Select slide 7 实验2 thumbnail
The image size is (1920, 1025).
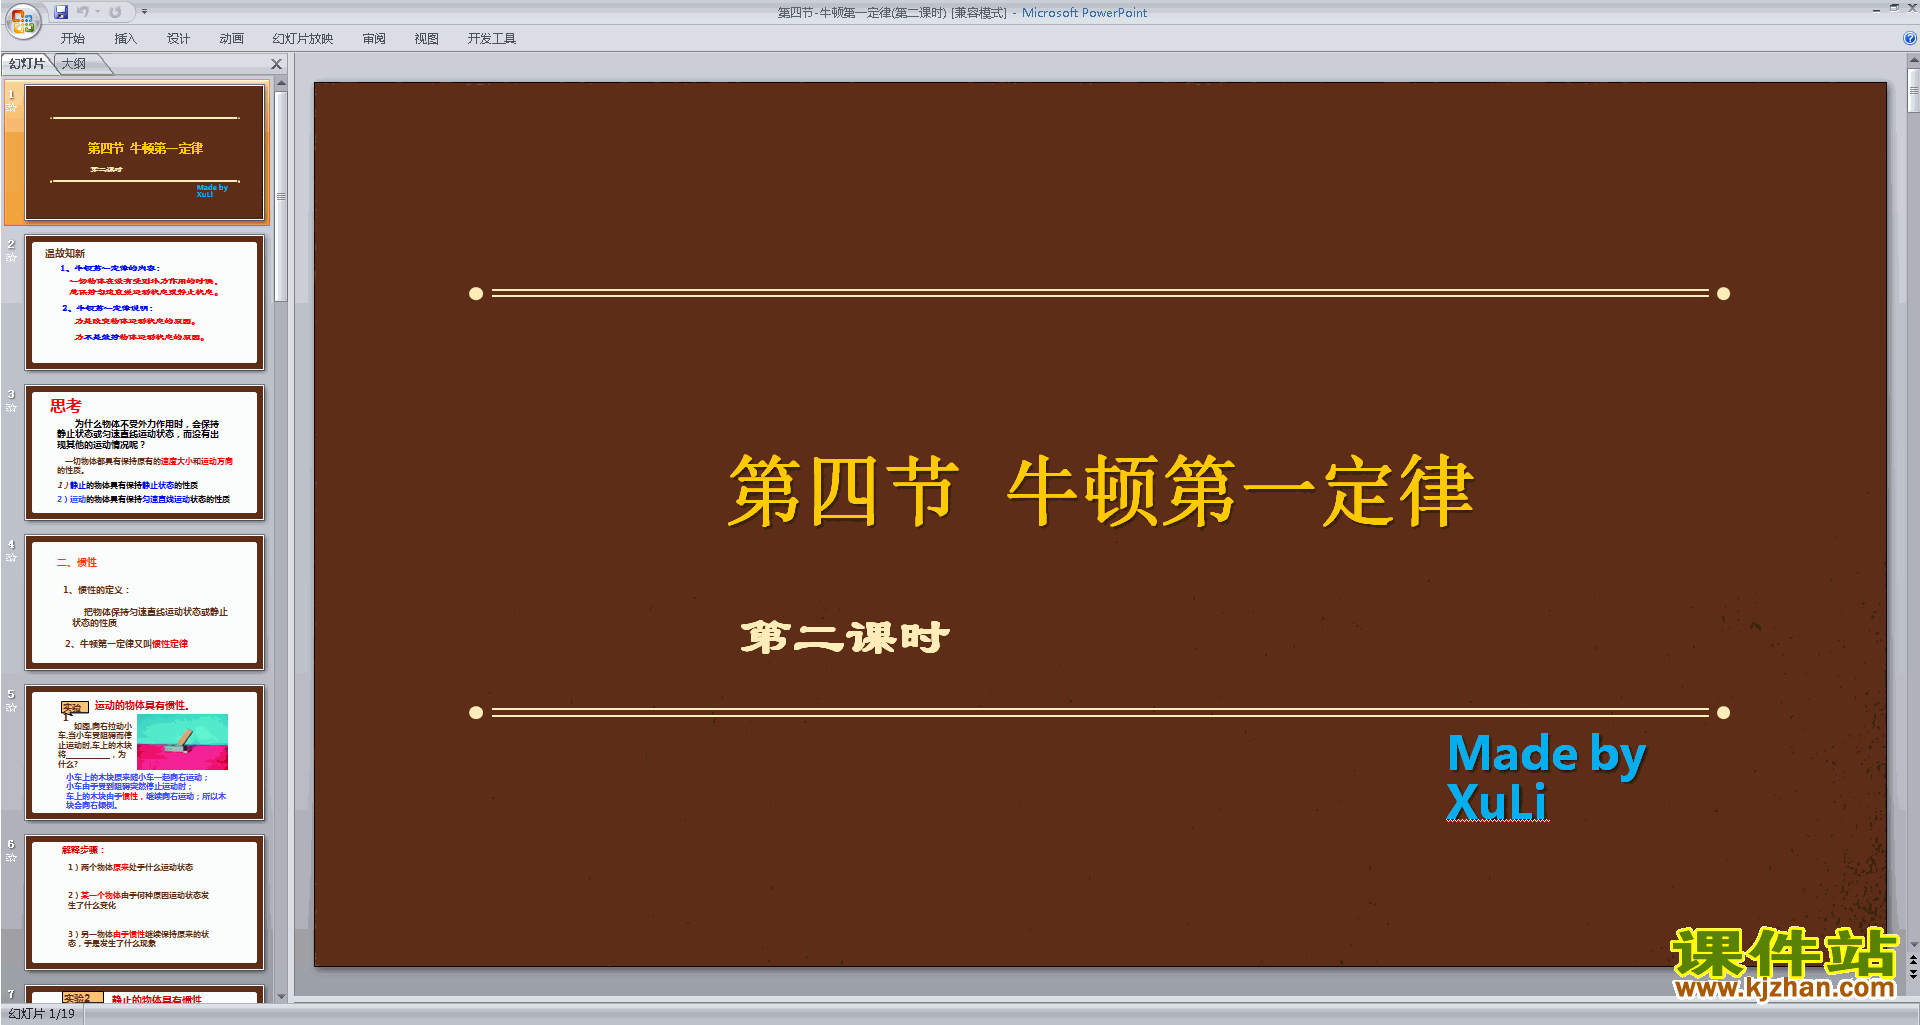(x=145, y=994)
